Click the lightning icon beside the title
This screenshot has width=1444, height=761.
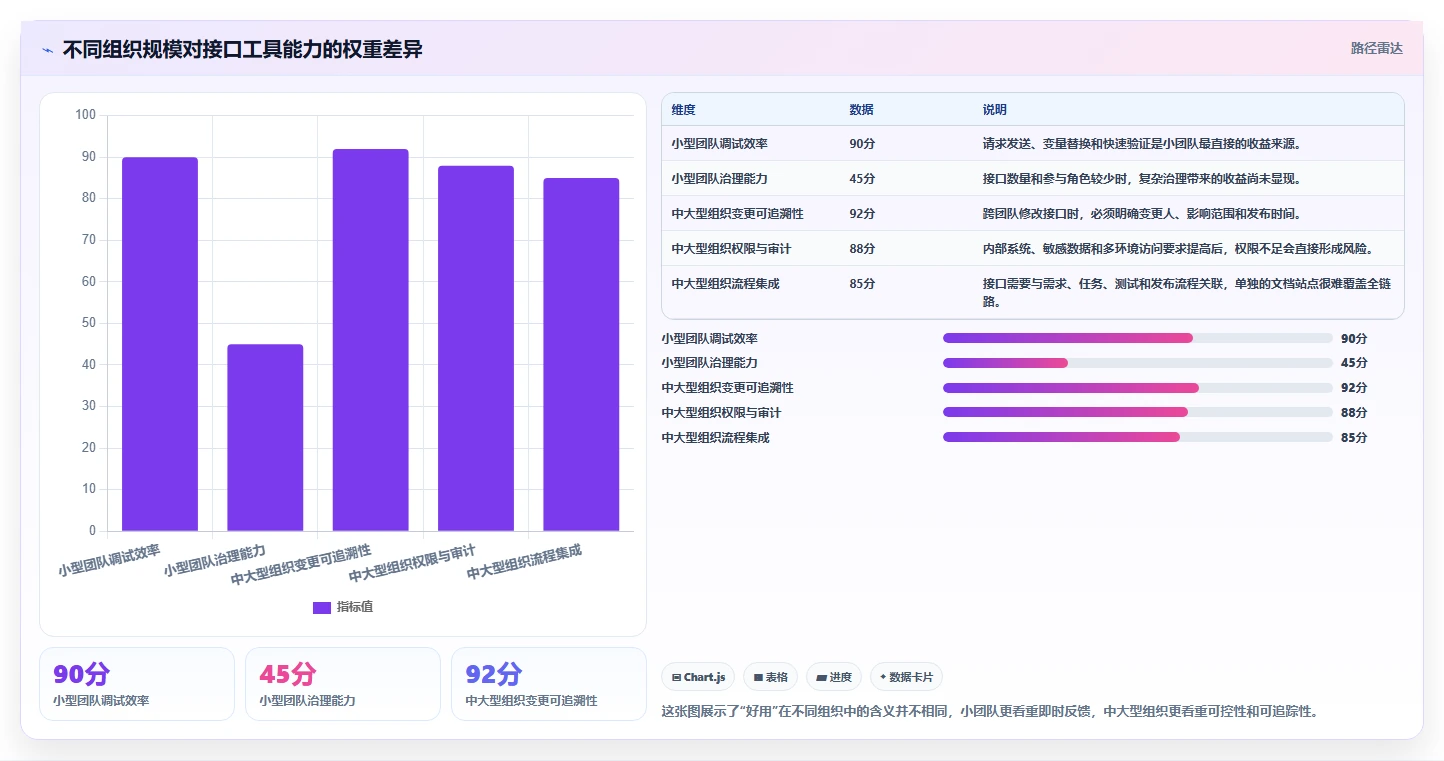coord(48,50)
